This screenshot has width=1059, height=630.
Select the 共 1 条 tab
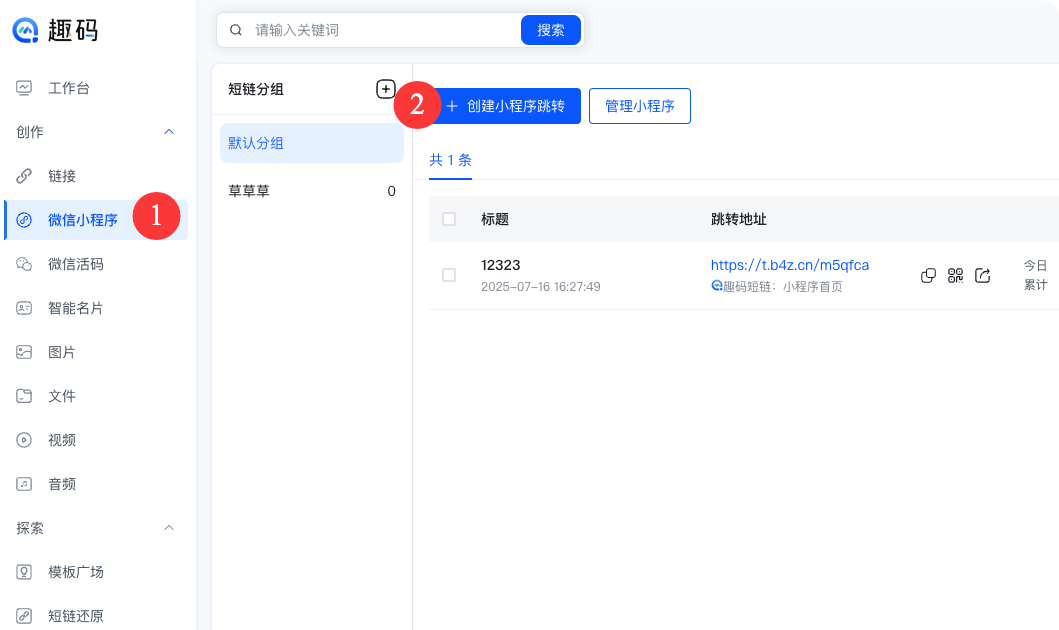tap(450, 161)
